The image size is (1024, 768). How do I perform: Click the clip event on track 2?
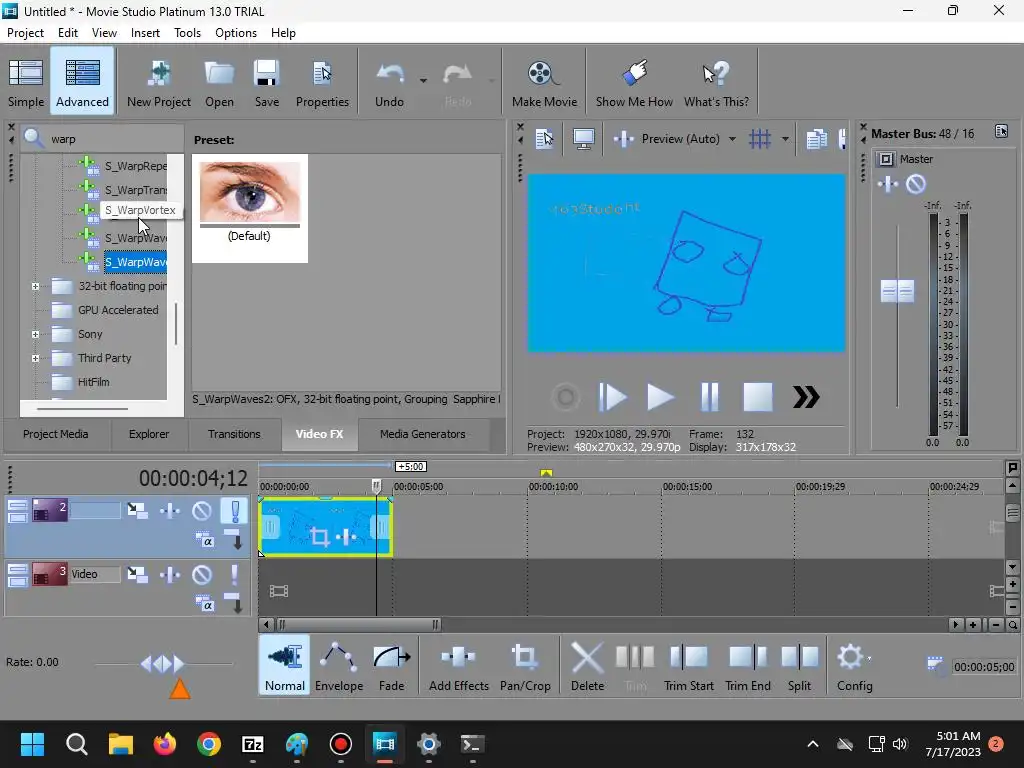[326, 527]
